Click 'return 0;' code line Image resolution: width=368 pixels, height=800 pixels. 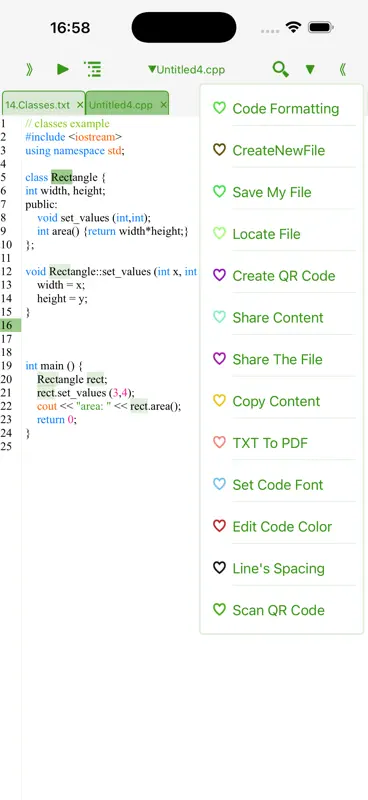coord(57,419)
